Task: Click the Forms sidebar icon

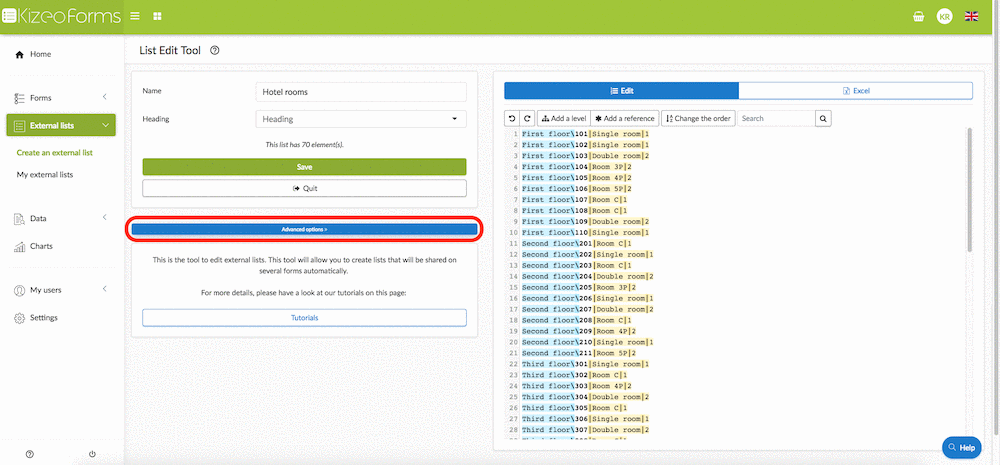Action: [x=19, y=98]
